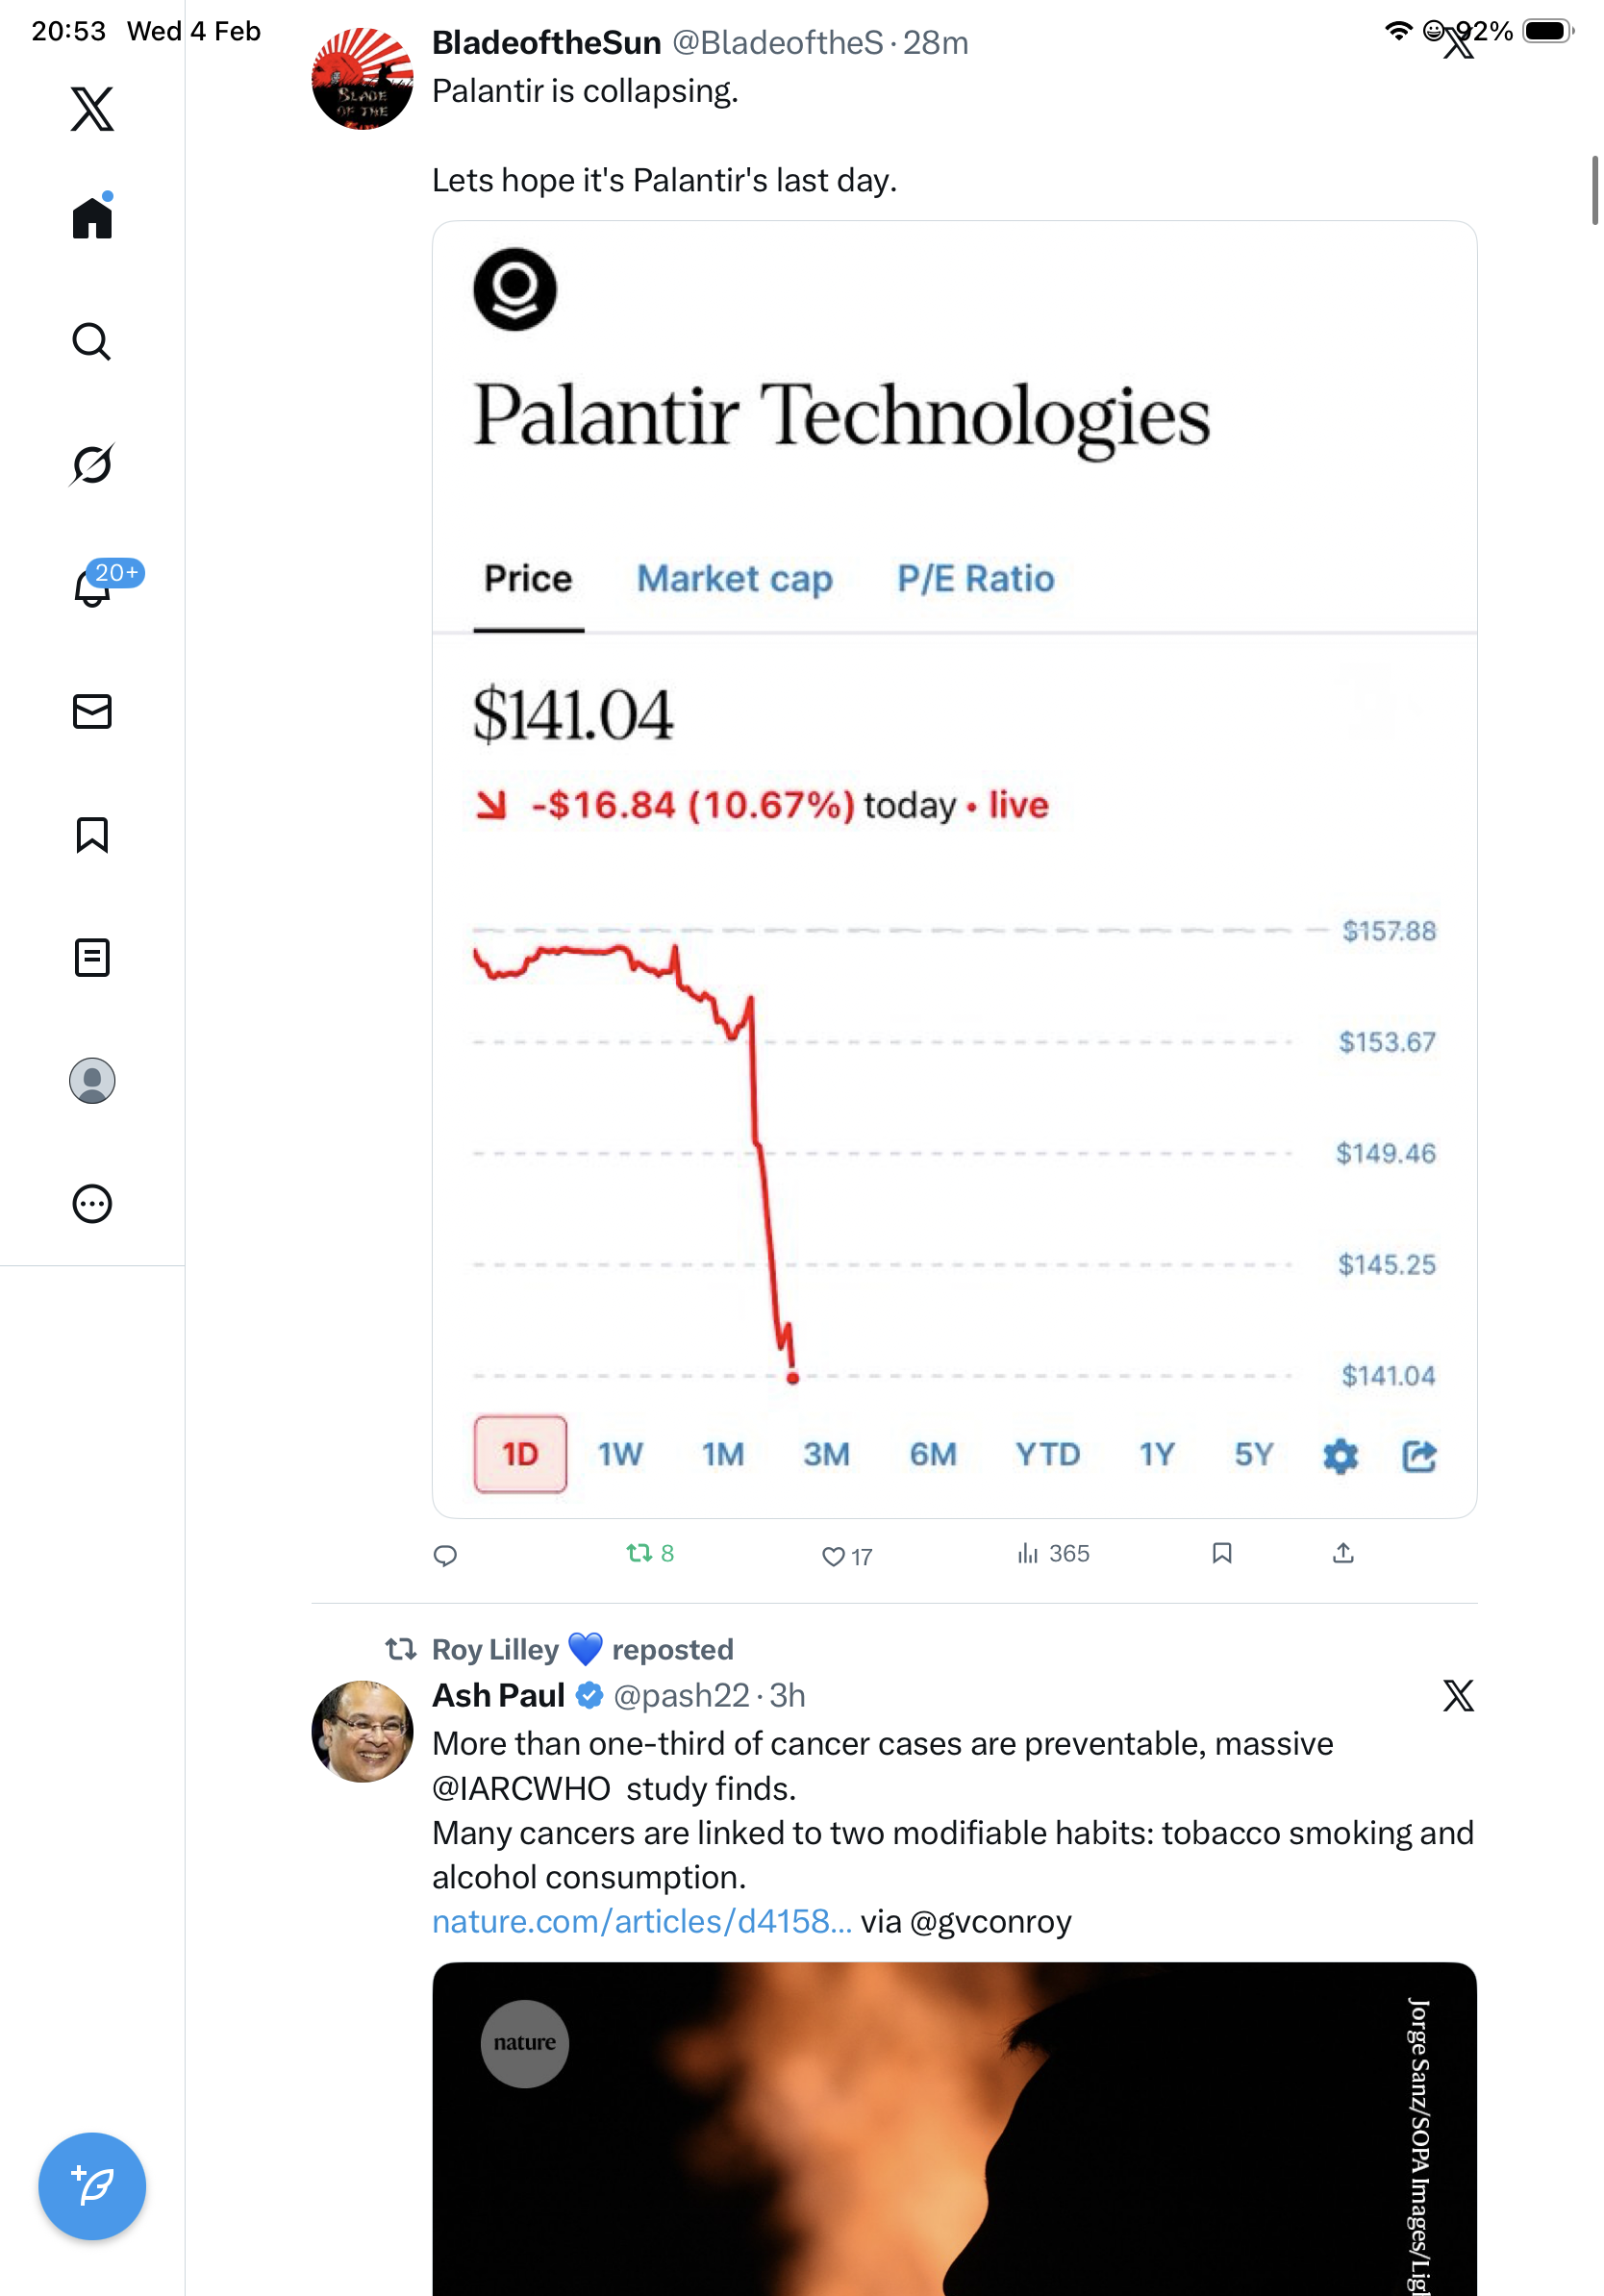Open the Search icon in sidebar
Viewport: 1604px width, 2296px height.
(x=92, y=342)
